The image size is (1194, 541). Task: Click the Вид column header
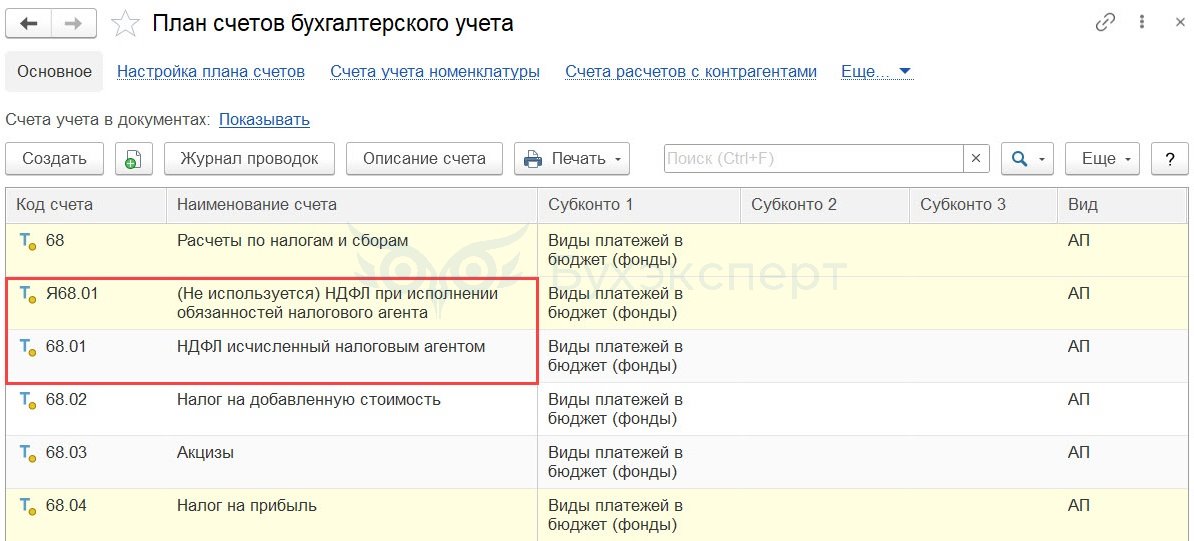click(1123, 204)
